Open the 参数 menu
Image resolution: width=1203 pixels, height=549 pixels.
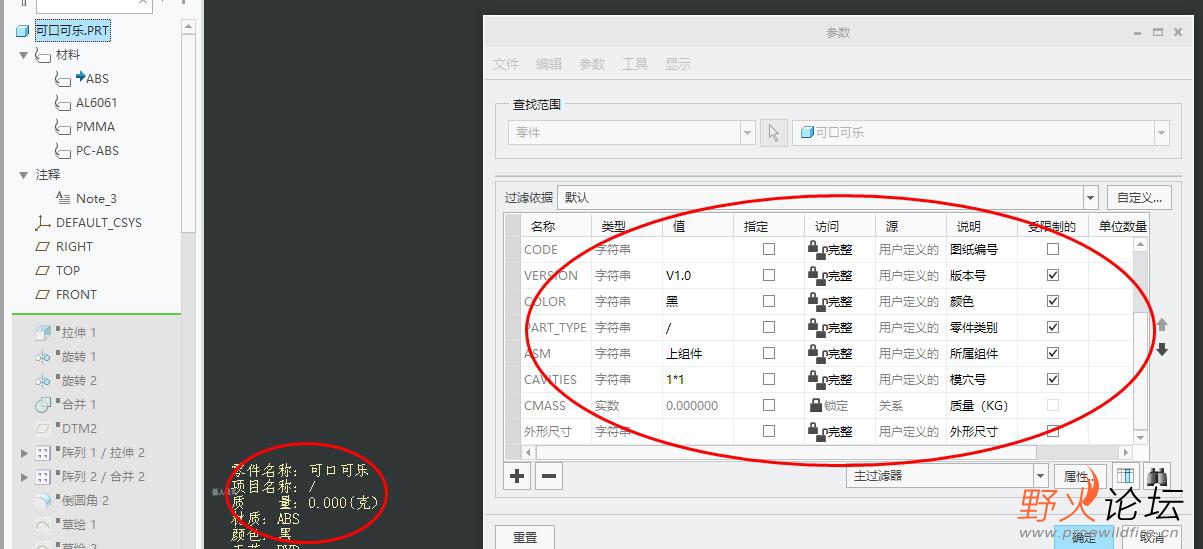pos(592,64)
